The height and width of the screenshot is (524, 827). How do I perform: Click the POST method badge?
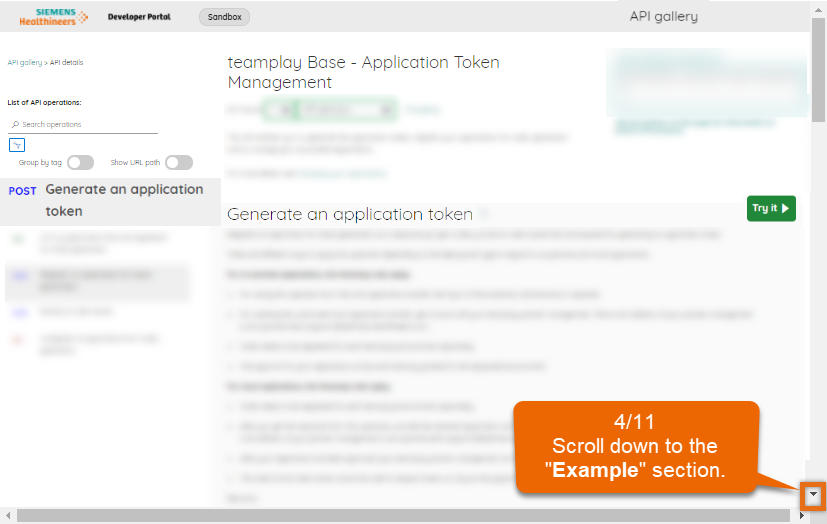tap(22, 191)
